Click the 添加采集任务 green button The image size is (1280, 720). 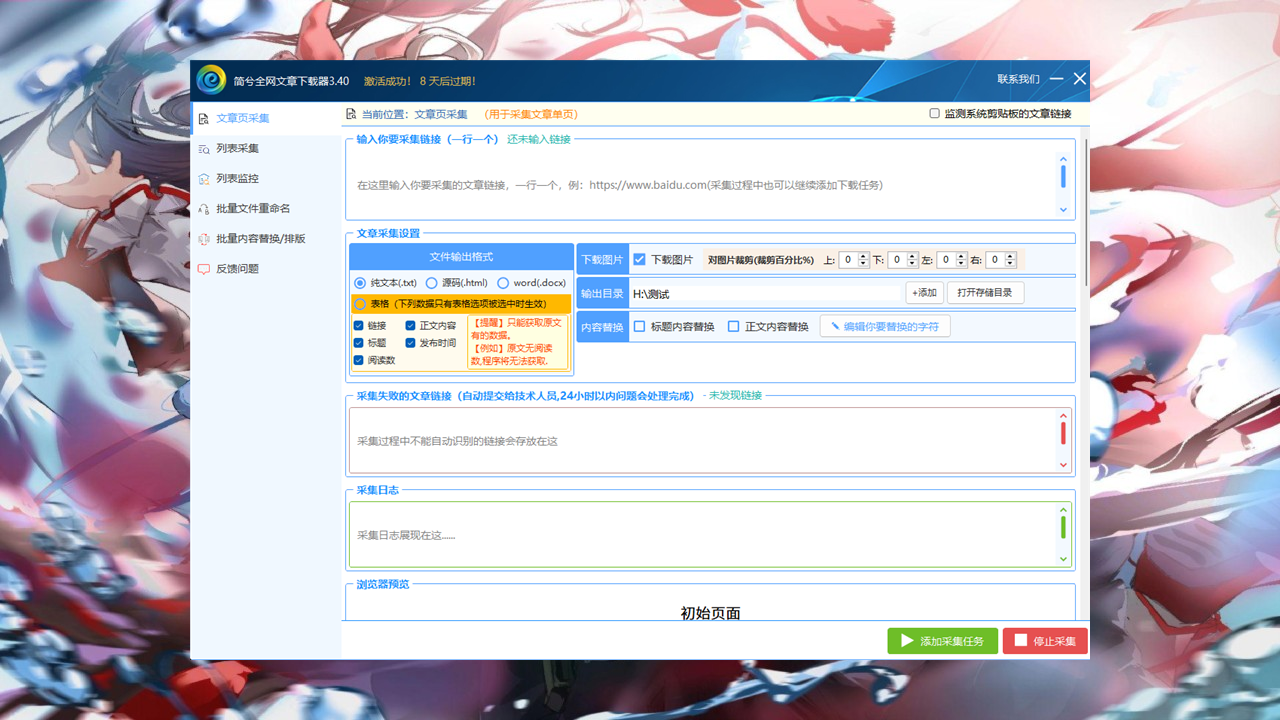(942, 641)
